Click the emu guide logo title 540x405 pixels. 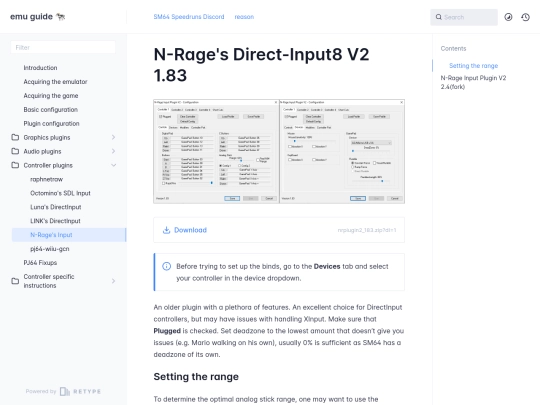tap(38, 17)
